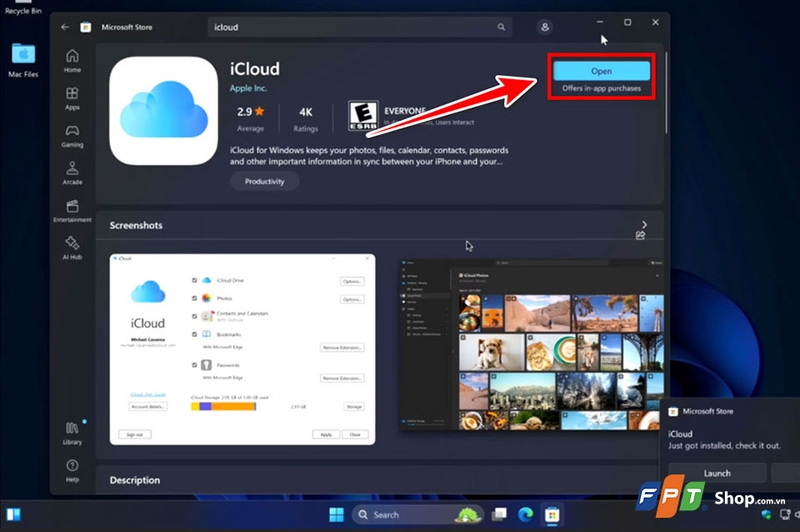This screenshot has width=800, height=532.
Task: Click the Description section heading
Action: (x=135, y=480)
